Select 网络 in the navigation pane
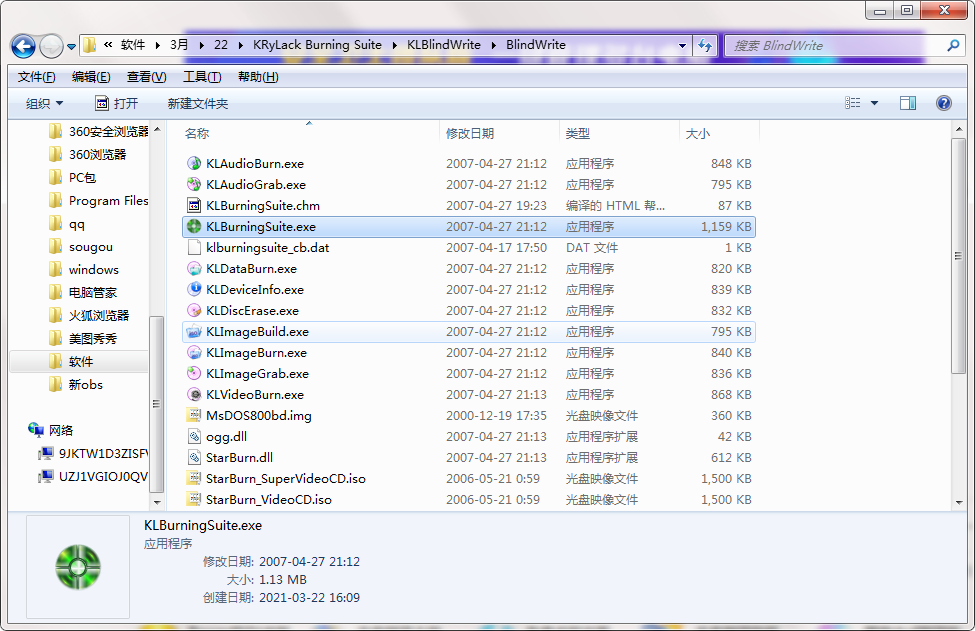The height and width of the screenshot is (631, 975). (x=51, y=430)
